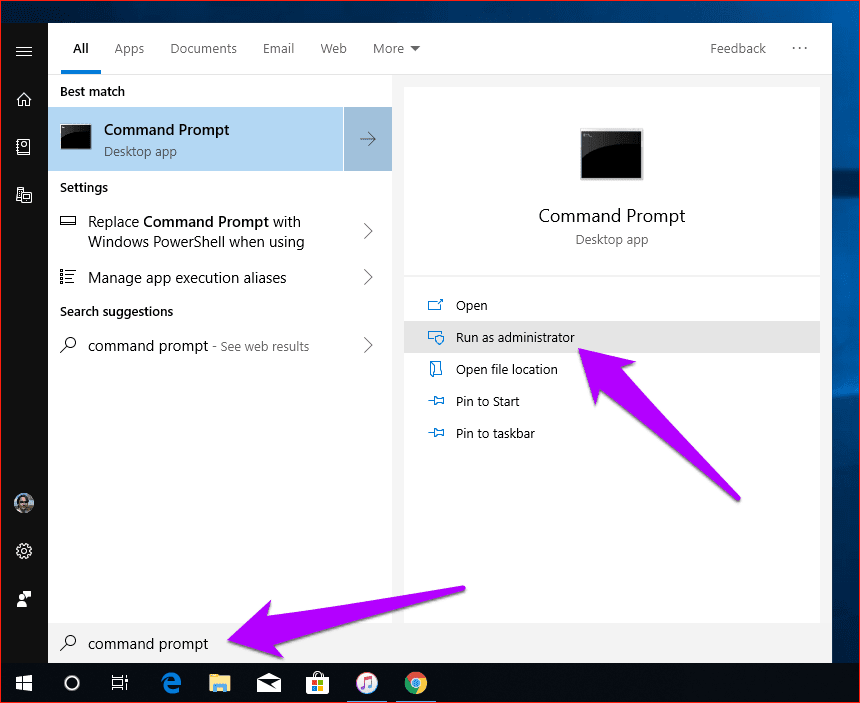Screen dimensions: 860x703
Task: Open Task View on taskbar
Action: (120, 683)
